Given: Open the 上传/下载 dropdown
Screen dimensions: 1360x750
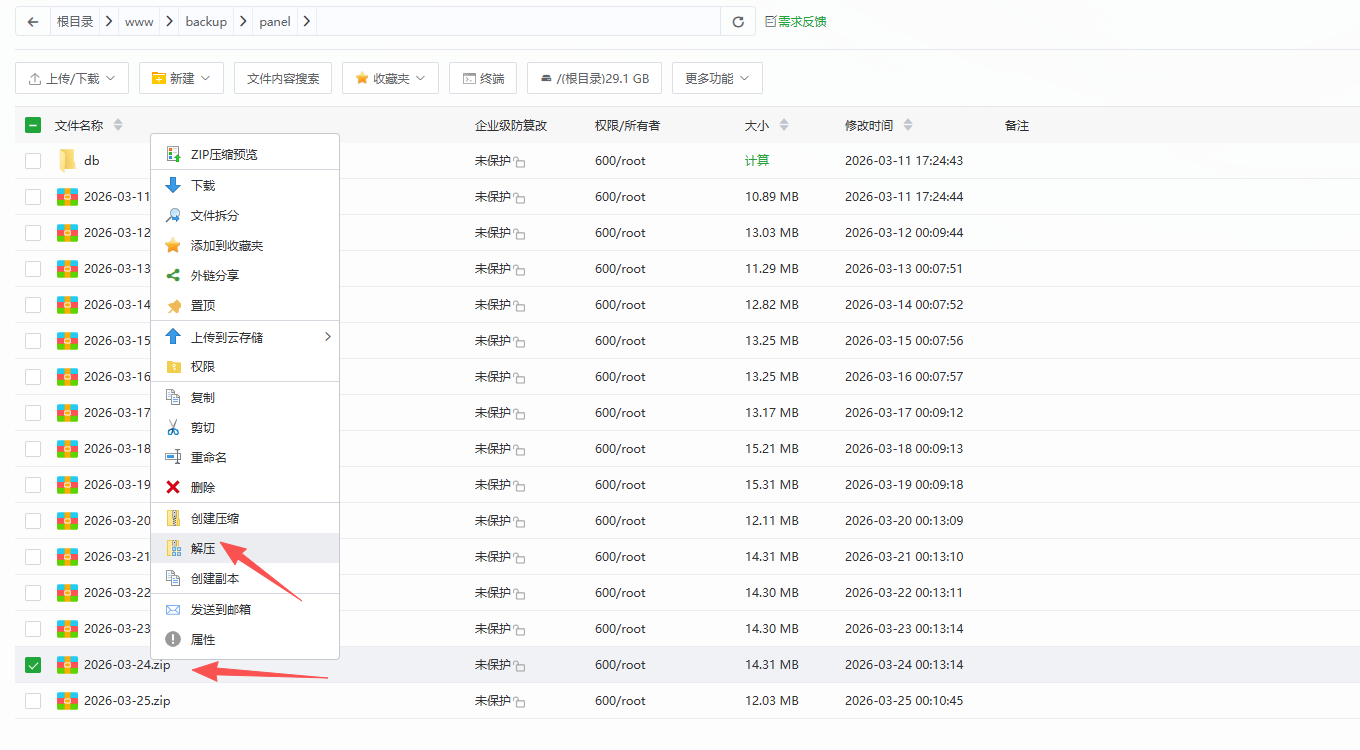Looking at the screenshot, I should 71,77.
